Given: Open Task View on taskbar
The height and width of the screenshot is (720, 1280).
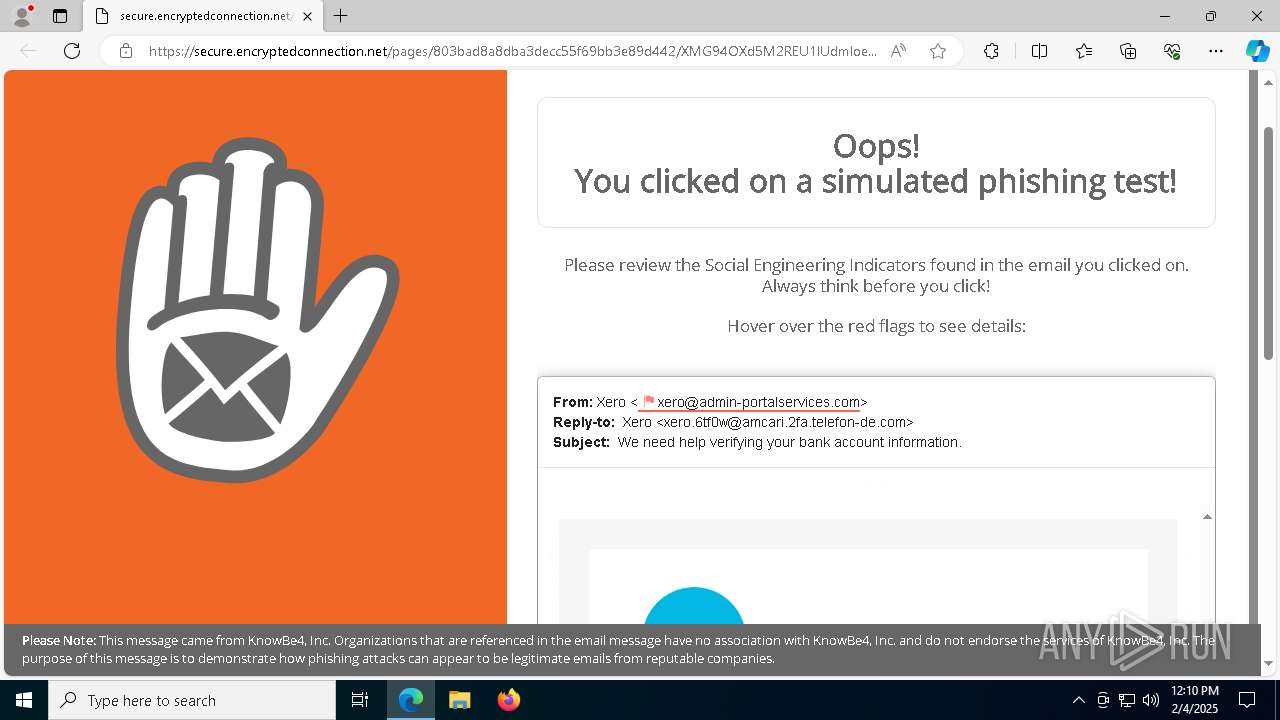Looking at the screenshot, I should click(360, 700).
